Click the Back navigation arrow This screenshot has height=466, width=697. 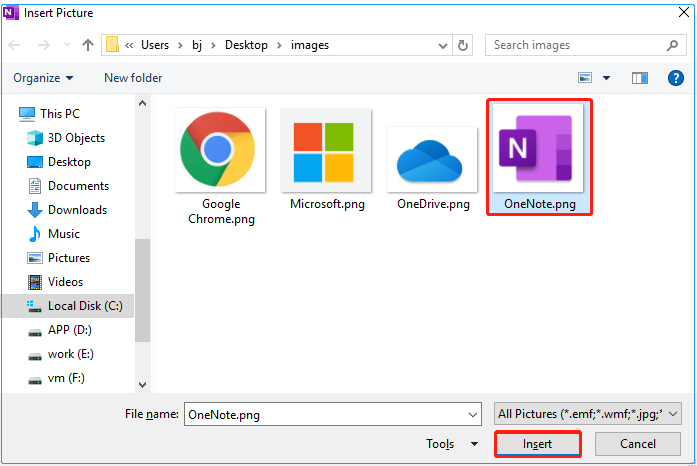pyautogui.click(x=15, y=45)
